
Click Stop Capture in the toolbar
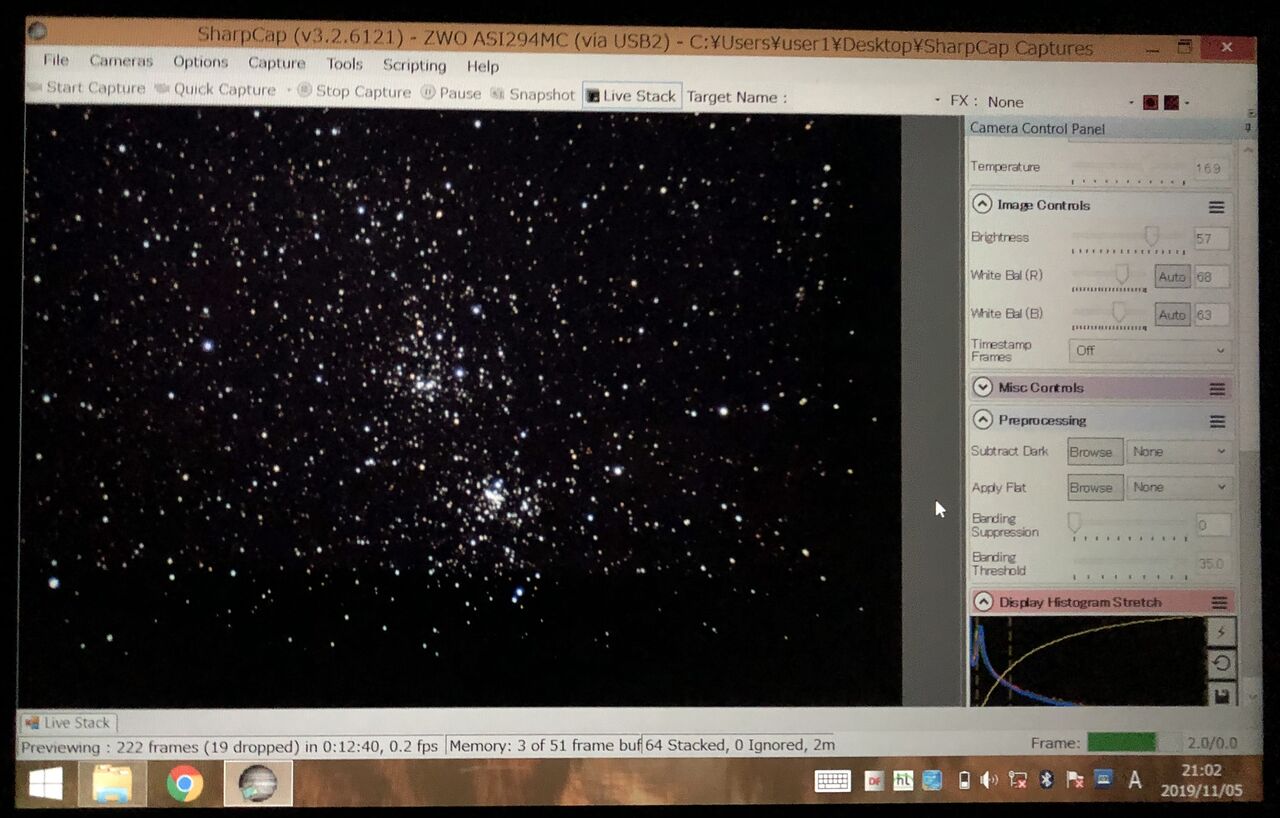[354, 91]
